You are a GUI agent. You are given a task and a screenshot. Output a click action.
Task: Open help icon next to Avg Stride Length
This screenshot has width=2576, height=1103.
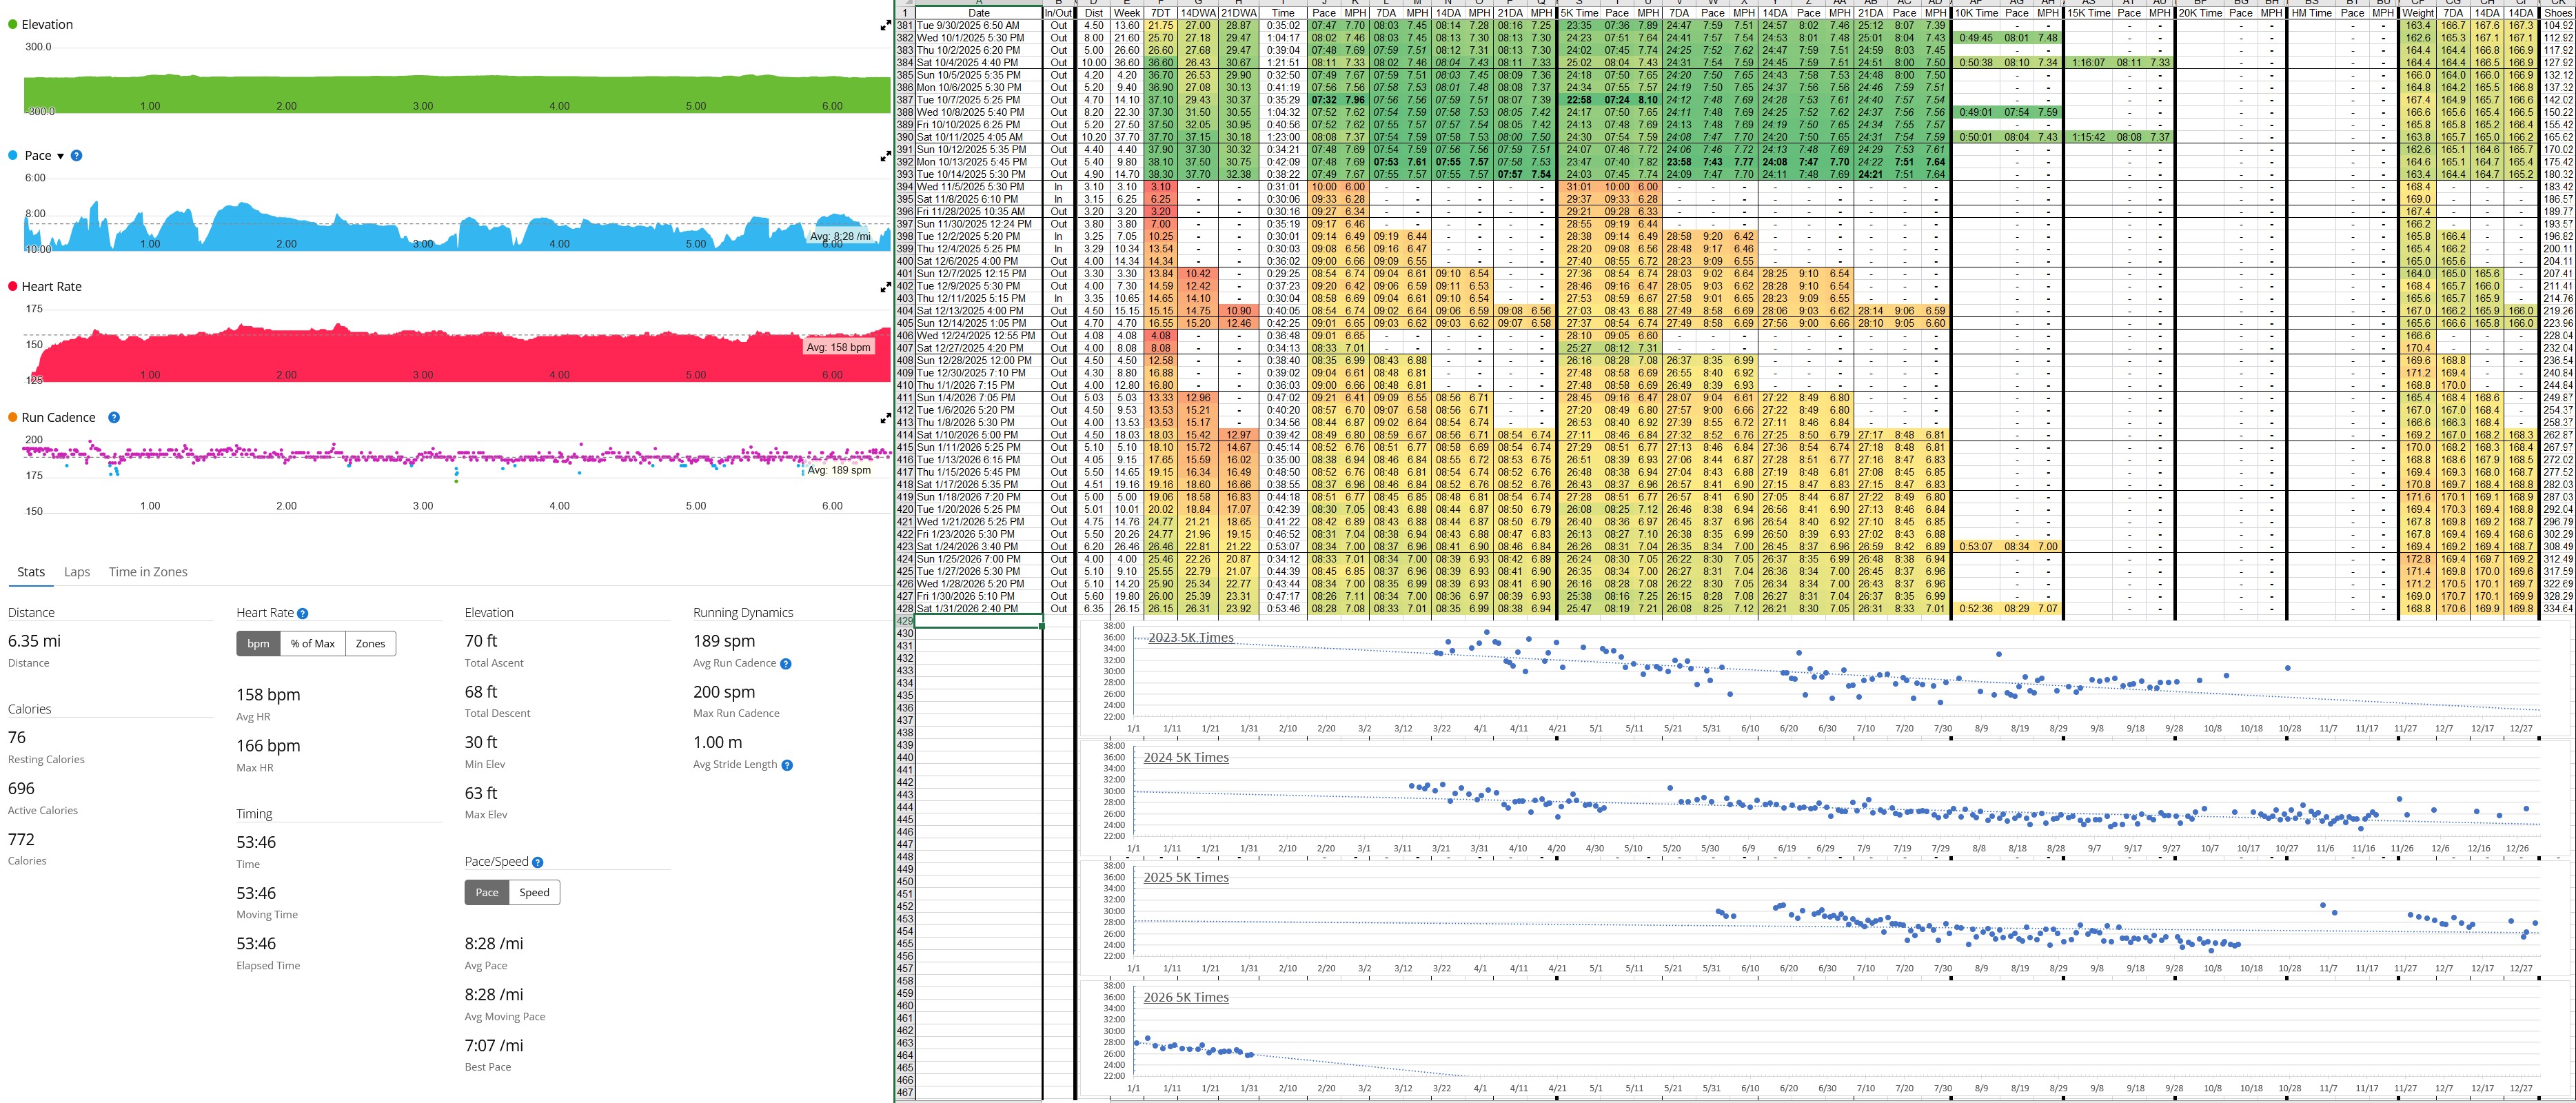(787, 765)
